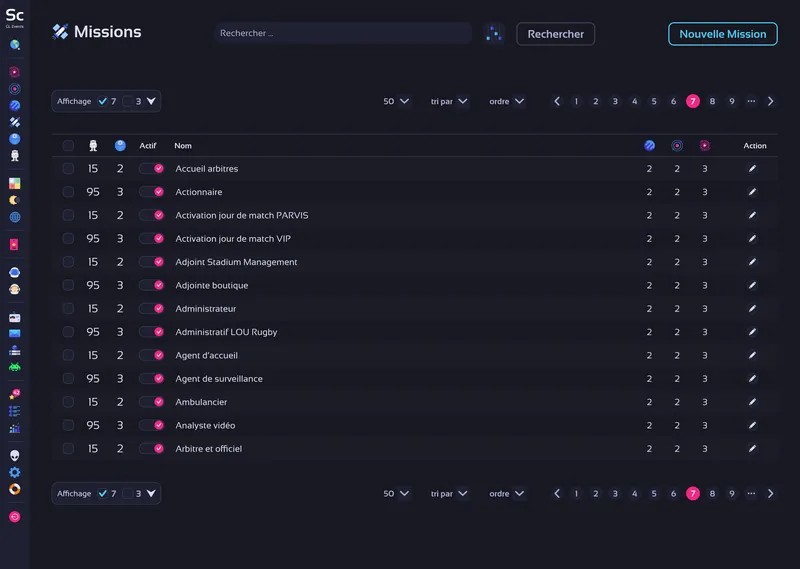
Task: Click the settings gear icon in sidebar
Action: click(15, 472)
